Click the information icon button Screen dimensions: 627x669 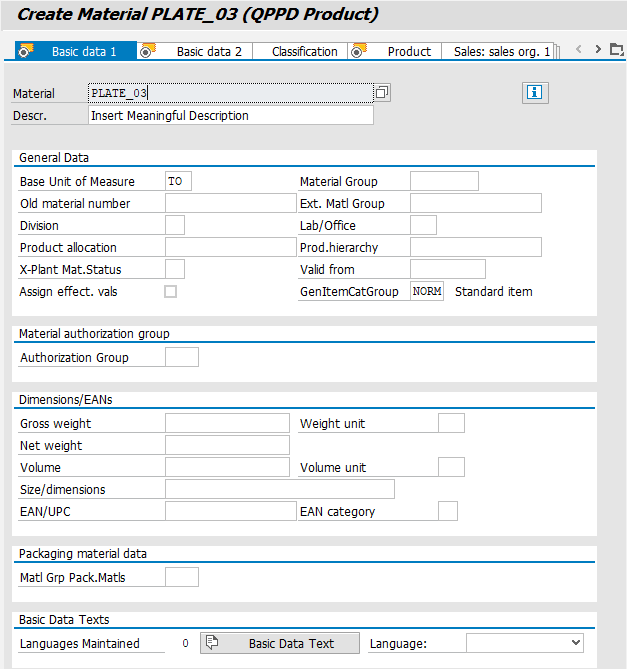tap(535, 93)
